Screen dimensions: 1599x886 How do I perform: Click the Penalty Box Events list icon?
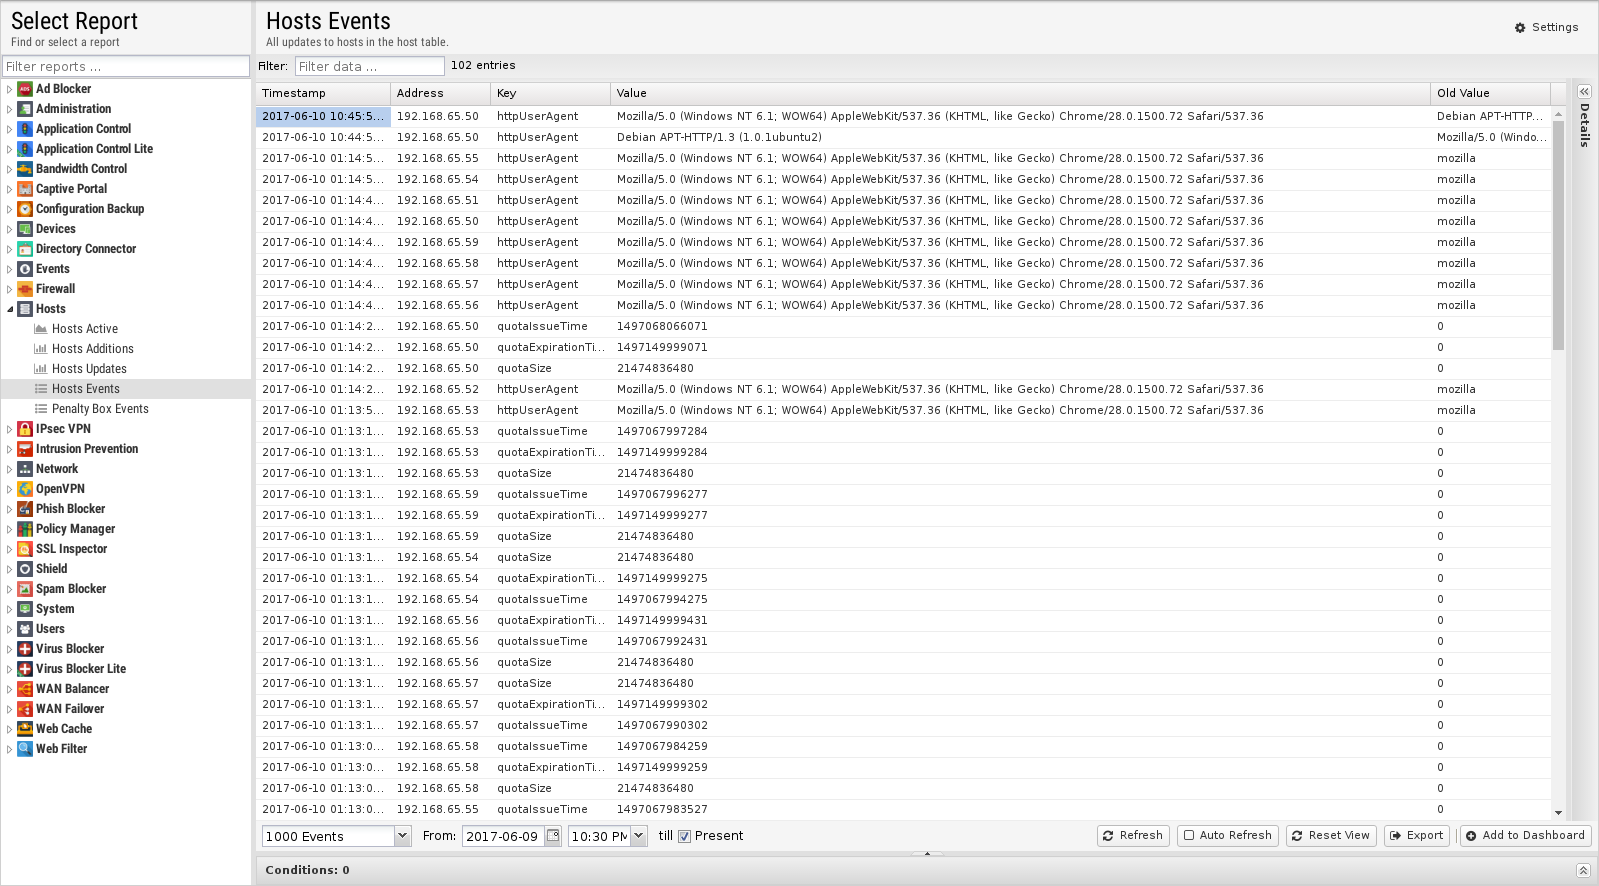click(x=41, y=409)
